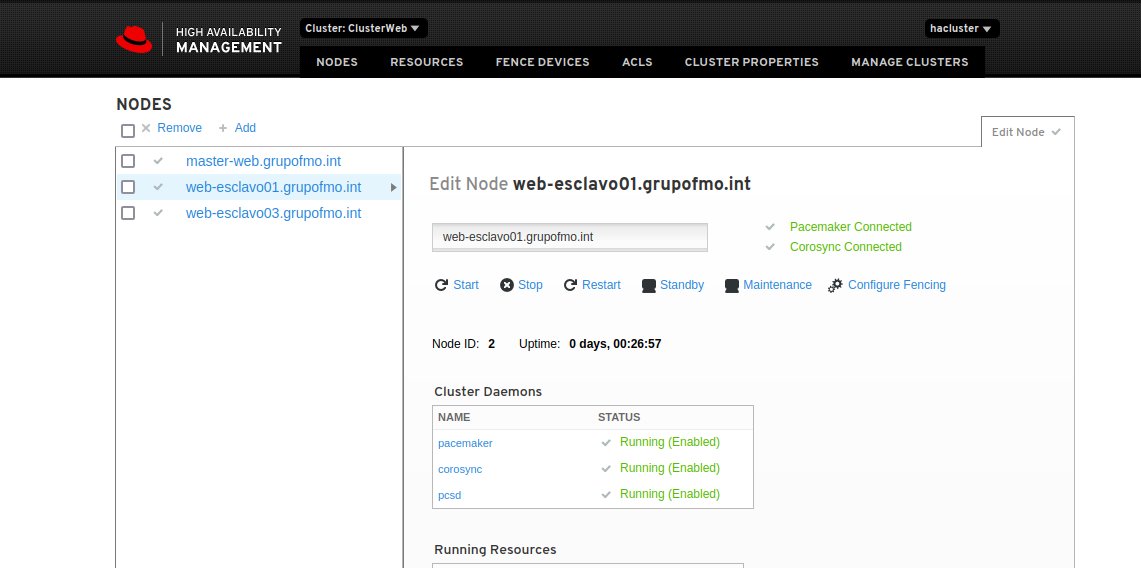Viewport: 1141px width, 568px height.
Task: Click the Cluster Daemons heading
Action: click(488, 392)
